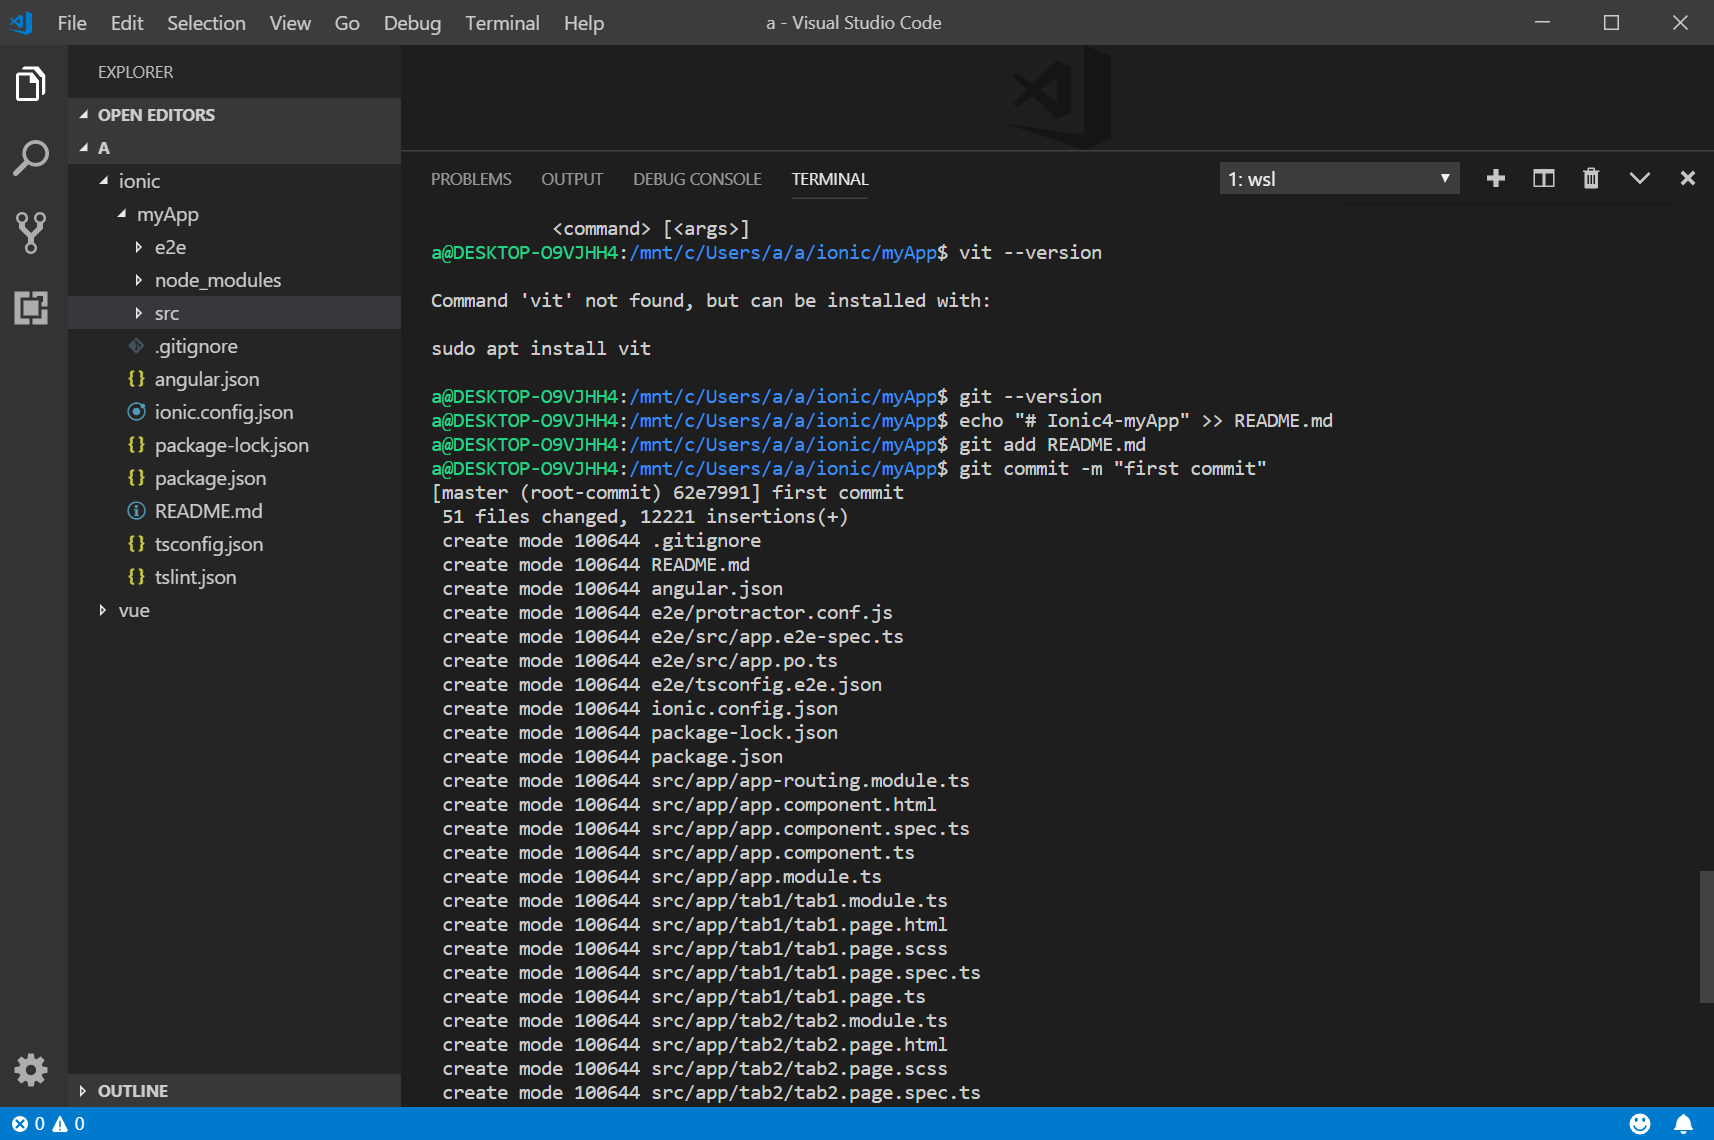Click the terminal scrollbar thumb
1714x1140 pixels.
[x=1706, y=936]
